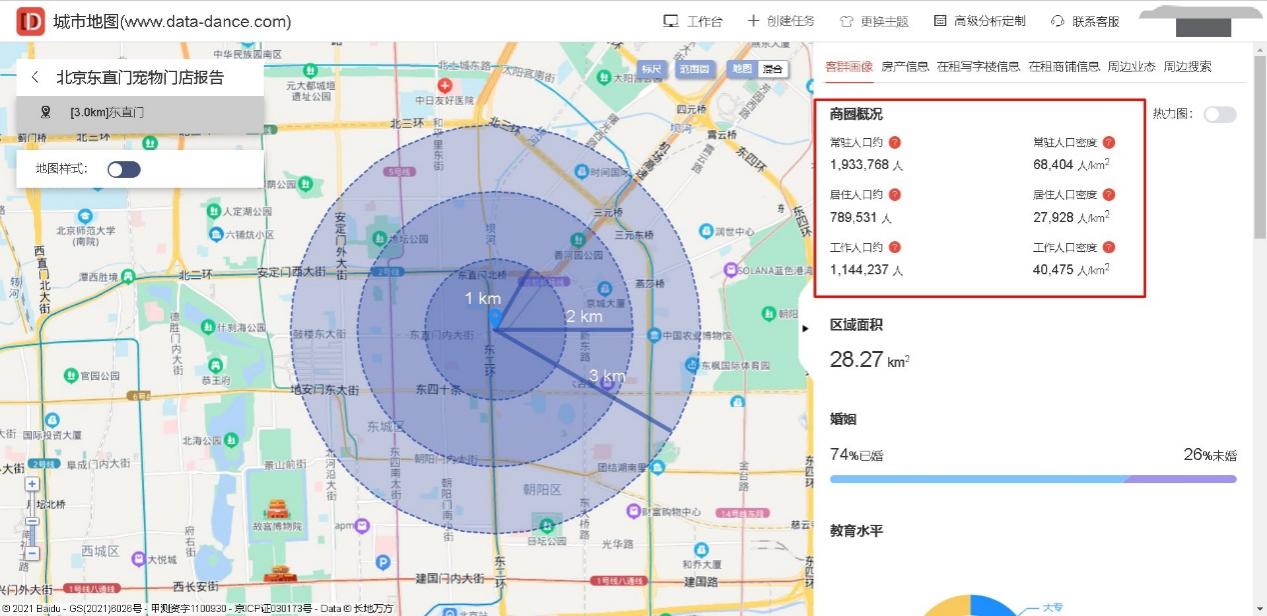Select the 标尺 ruler map tool
The height and width of the screenshot is (616, 1267).
coord(654,69)
